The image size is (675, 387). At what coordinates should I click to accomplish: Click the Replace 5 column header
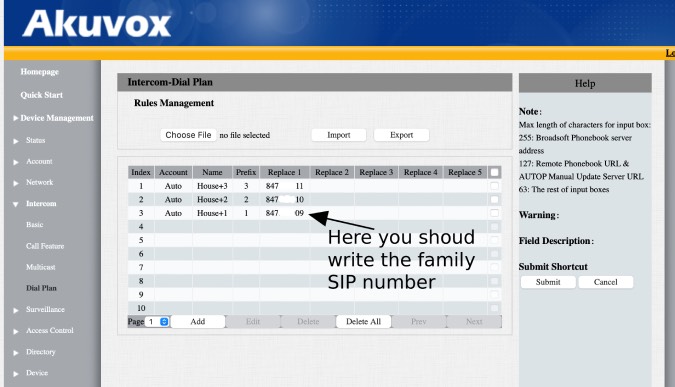(465, 173)
